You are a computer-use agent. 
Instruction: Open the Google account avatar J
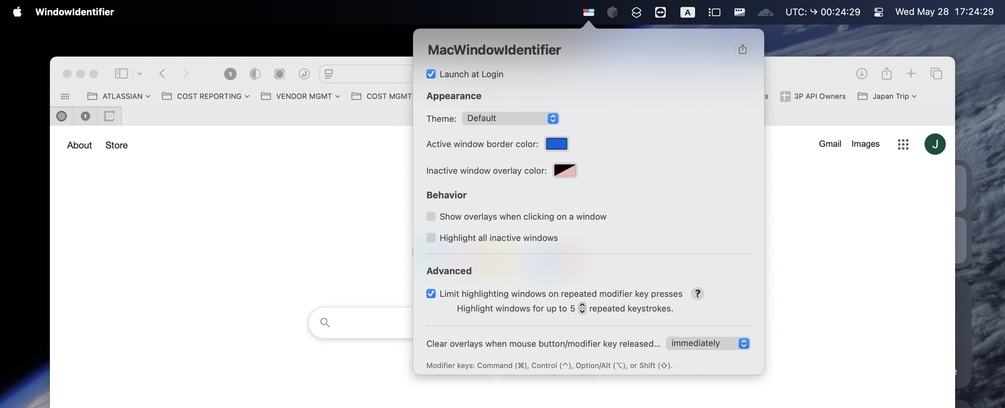pyautogui.click(x=934, y=144)
